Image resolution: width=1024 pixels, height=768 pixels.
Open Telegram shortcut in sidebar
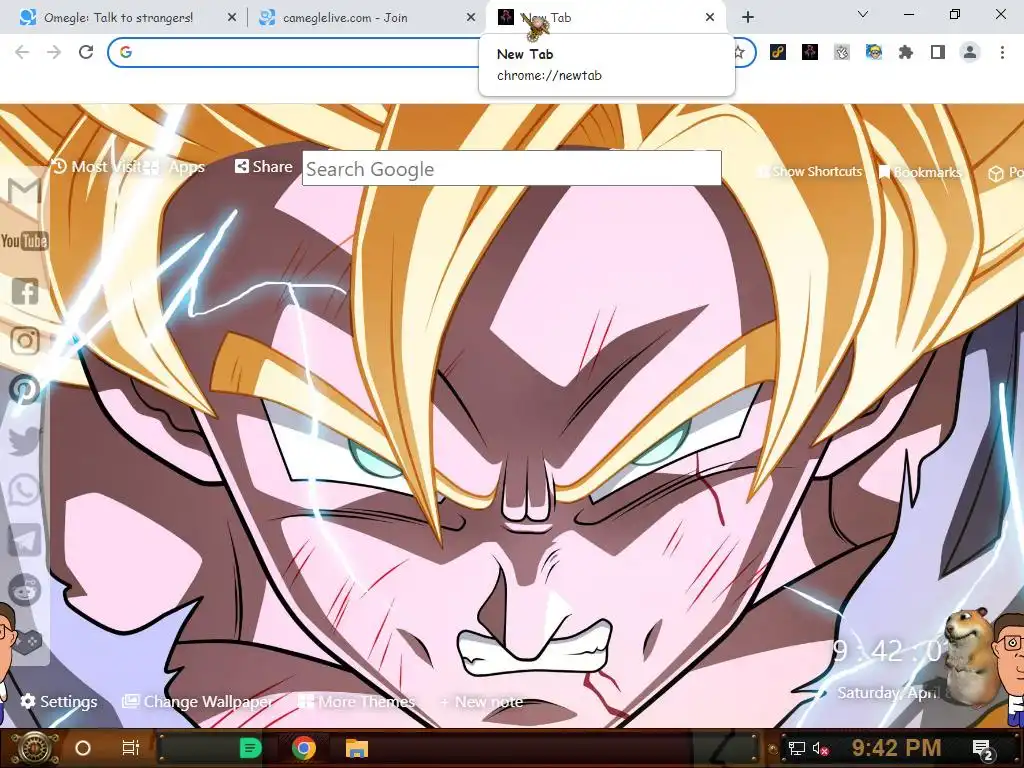[25, 540]
